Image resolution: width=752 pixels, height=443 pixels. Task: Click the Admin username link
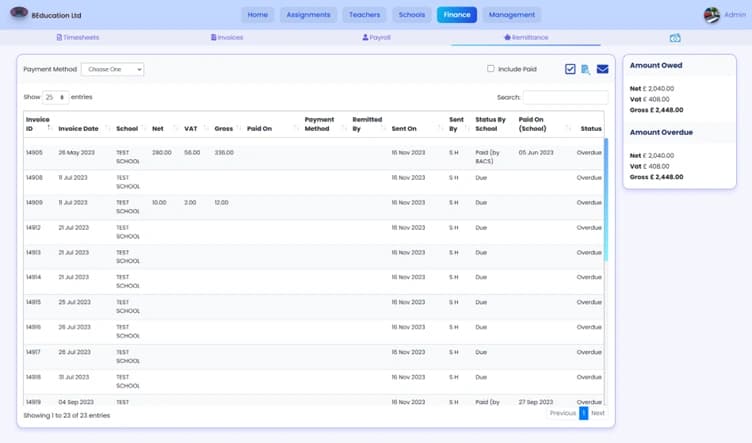(x=735, y=15)
